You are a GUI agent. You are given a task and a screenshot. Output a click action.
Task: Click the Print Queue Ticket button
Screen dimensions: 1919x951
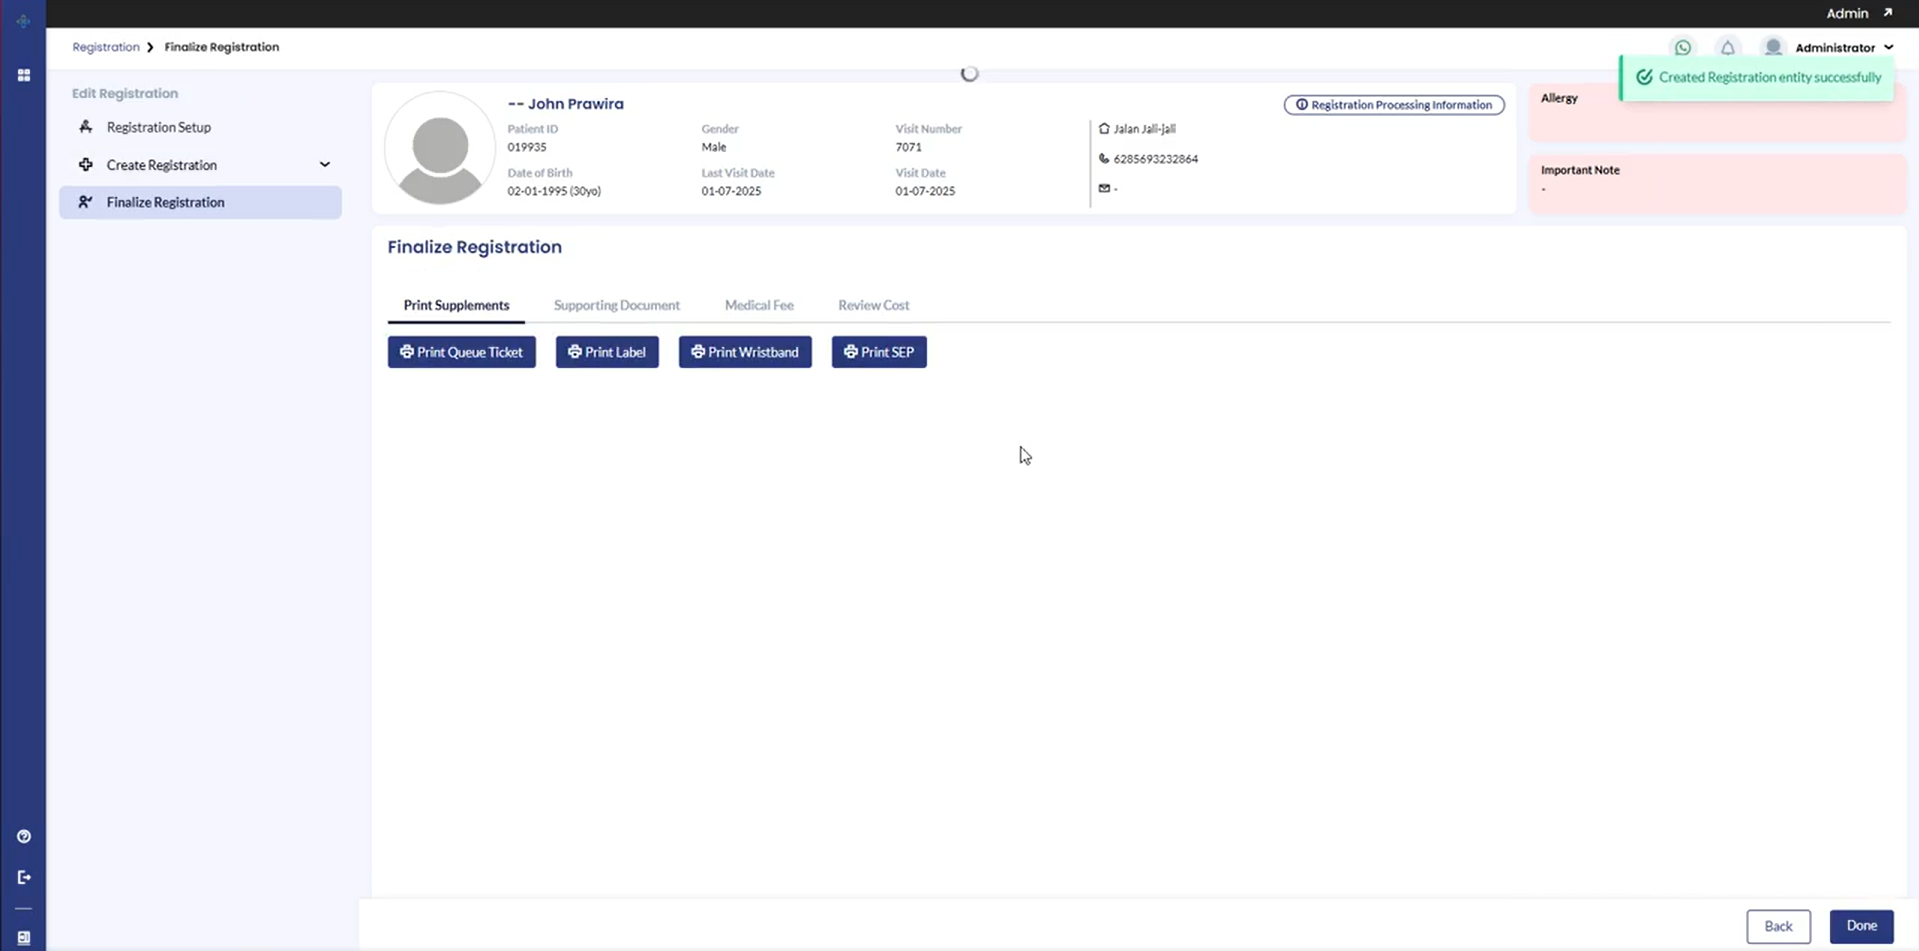click(x=462, y=352)
